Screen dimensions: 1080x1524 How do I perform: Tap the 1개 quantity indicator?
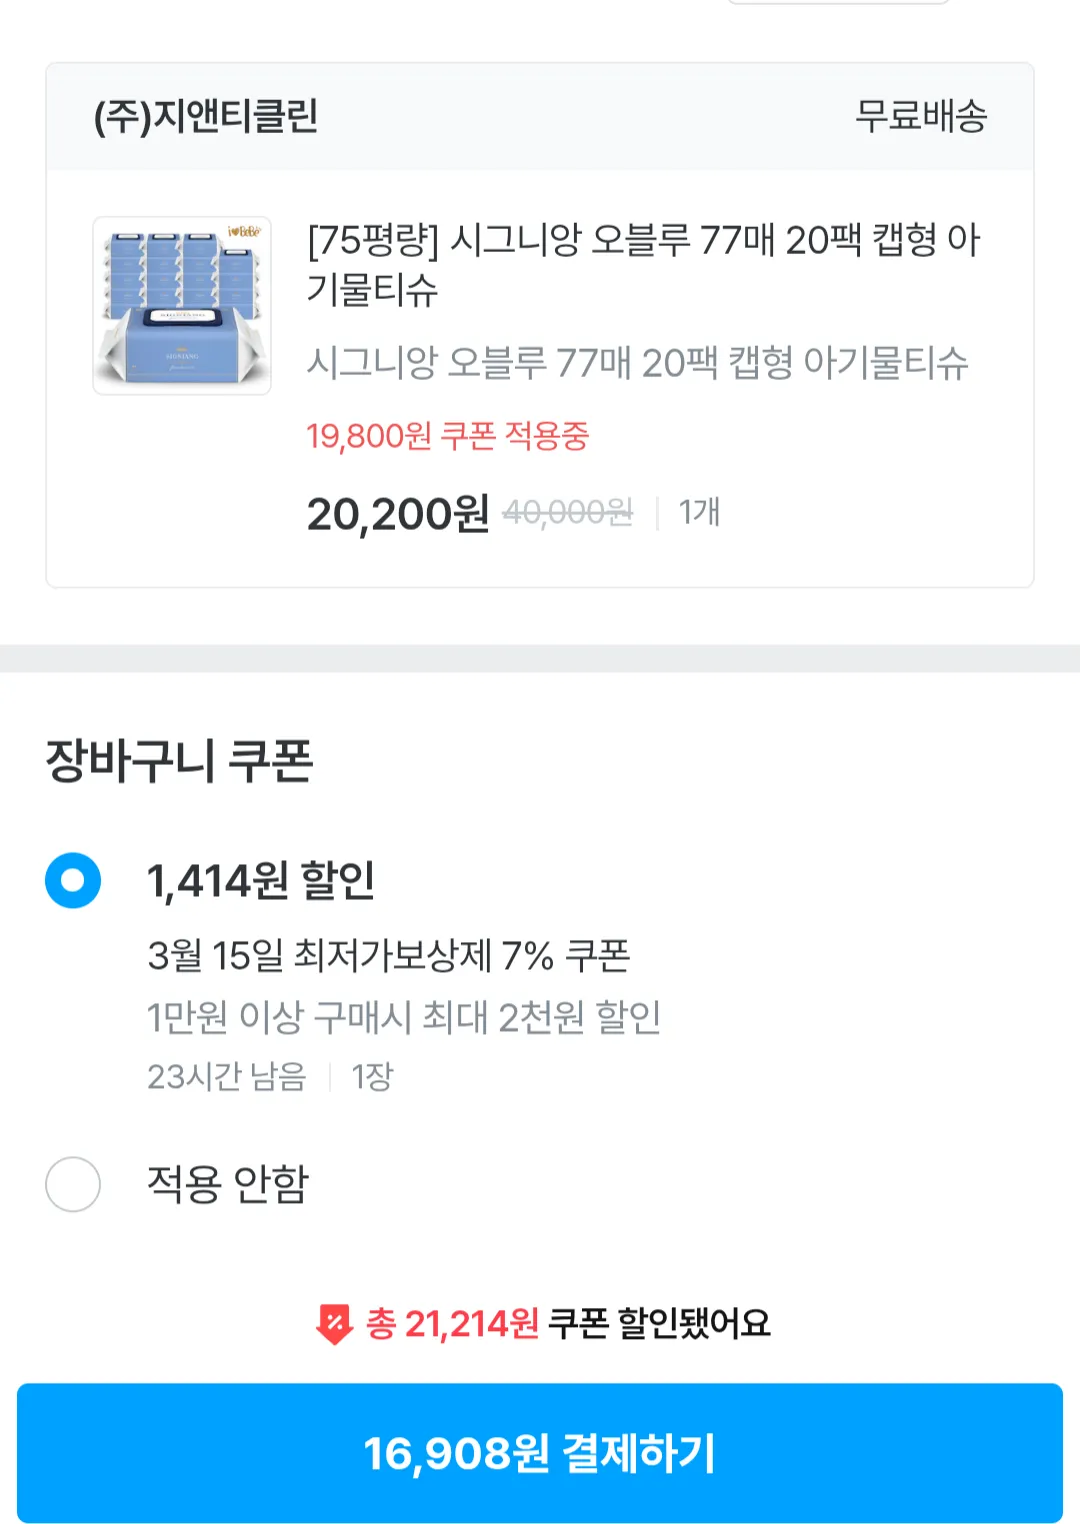click(x=699, y=512)
